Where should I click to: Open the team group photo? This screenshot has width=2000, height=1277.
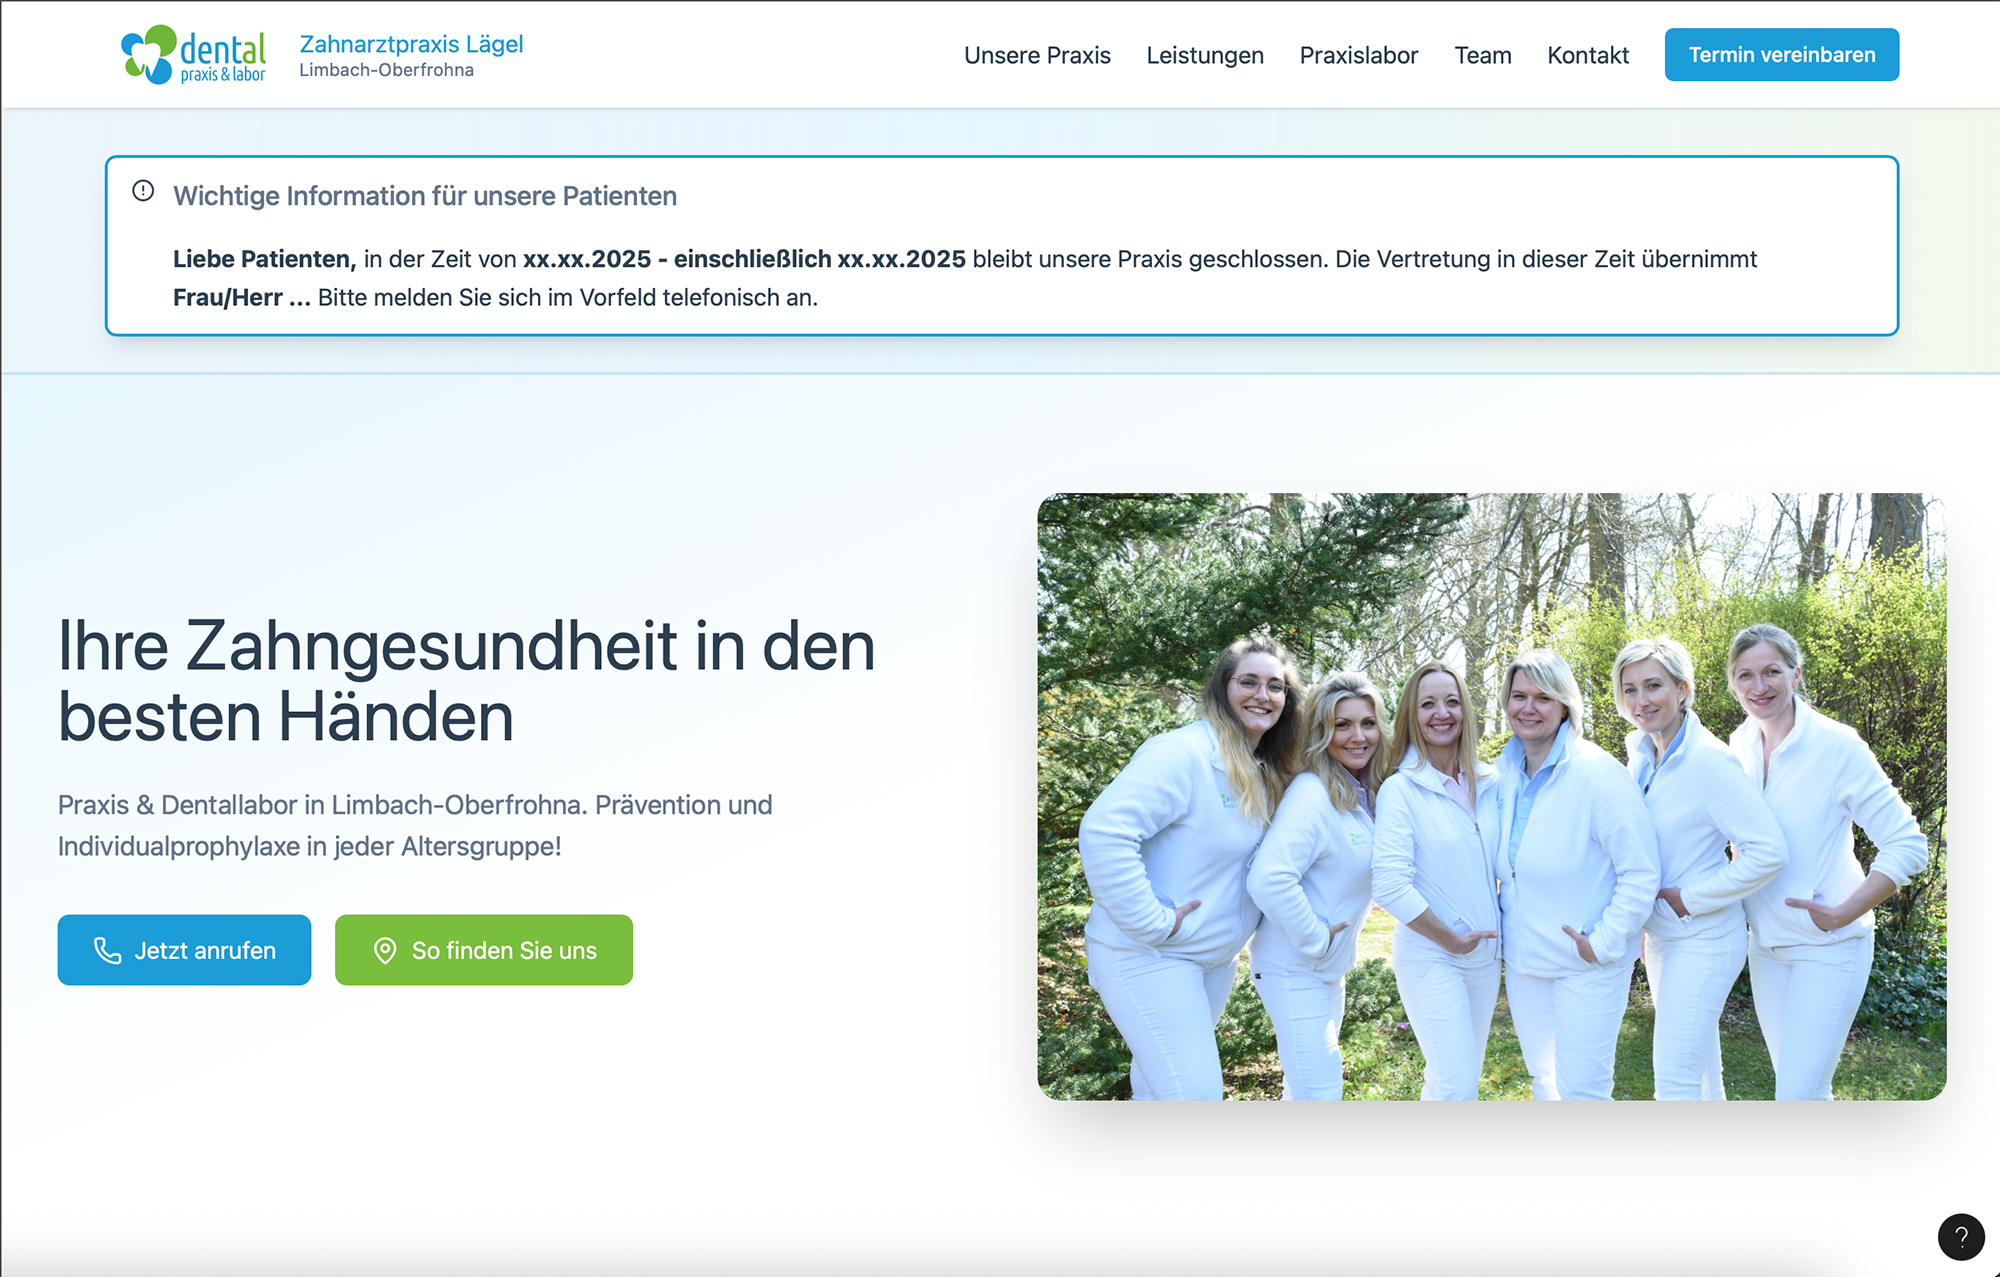click(x=1491, y=796)
